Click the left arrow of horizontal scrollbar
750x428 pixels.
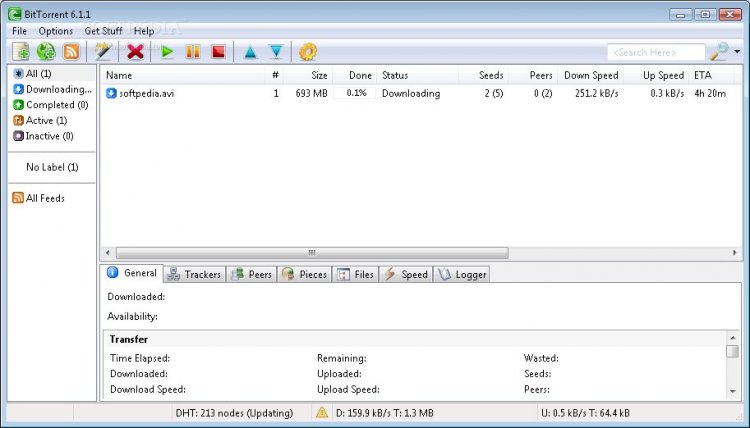(x=108, y=252)
